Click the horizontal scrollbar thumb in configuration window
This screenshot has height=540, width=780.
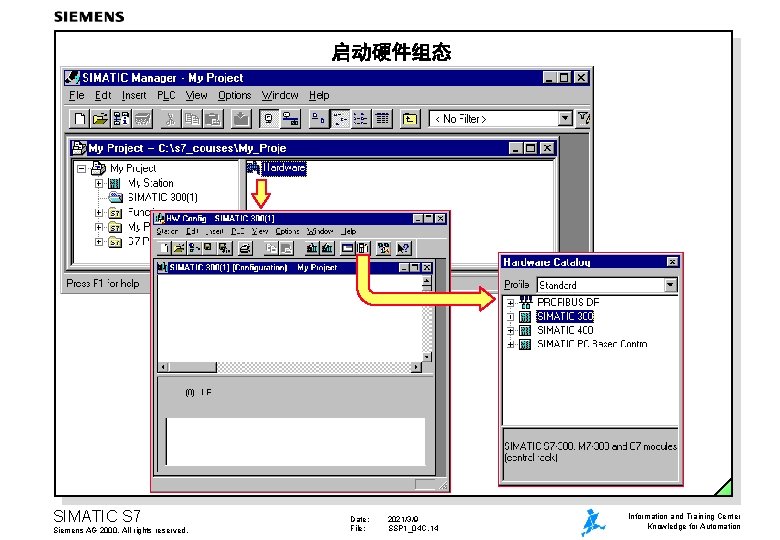click(193, 367)
